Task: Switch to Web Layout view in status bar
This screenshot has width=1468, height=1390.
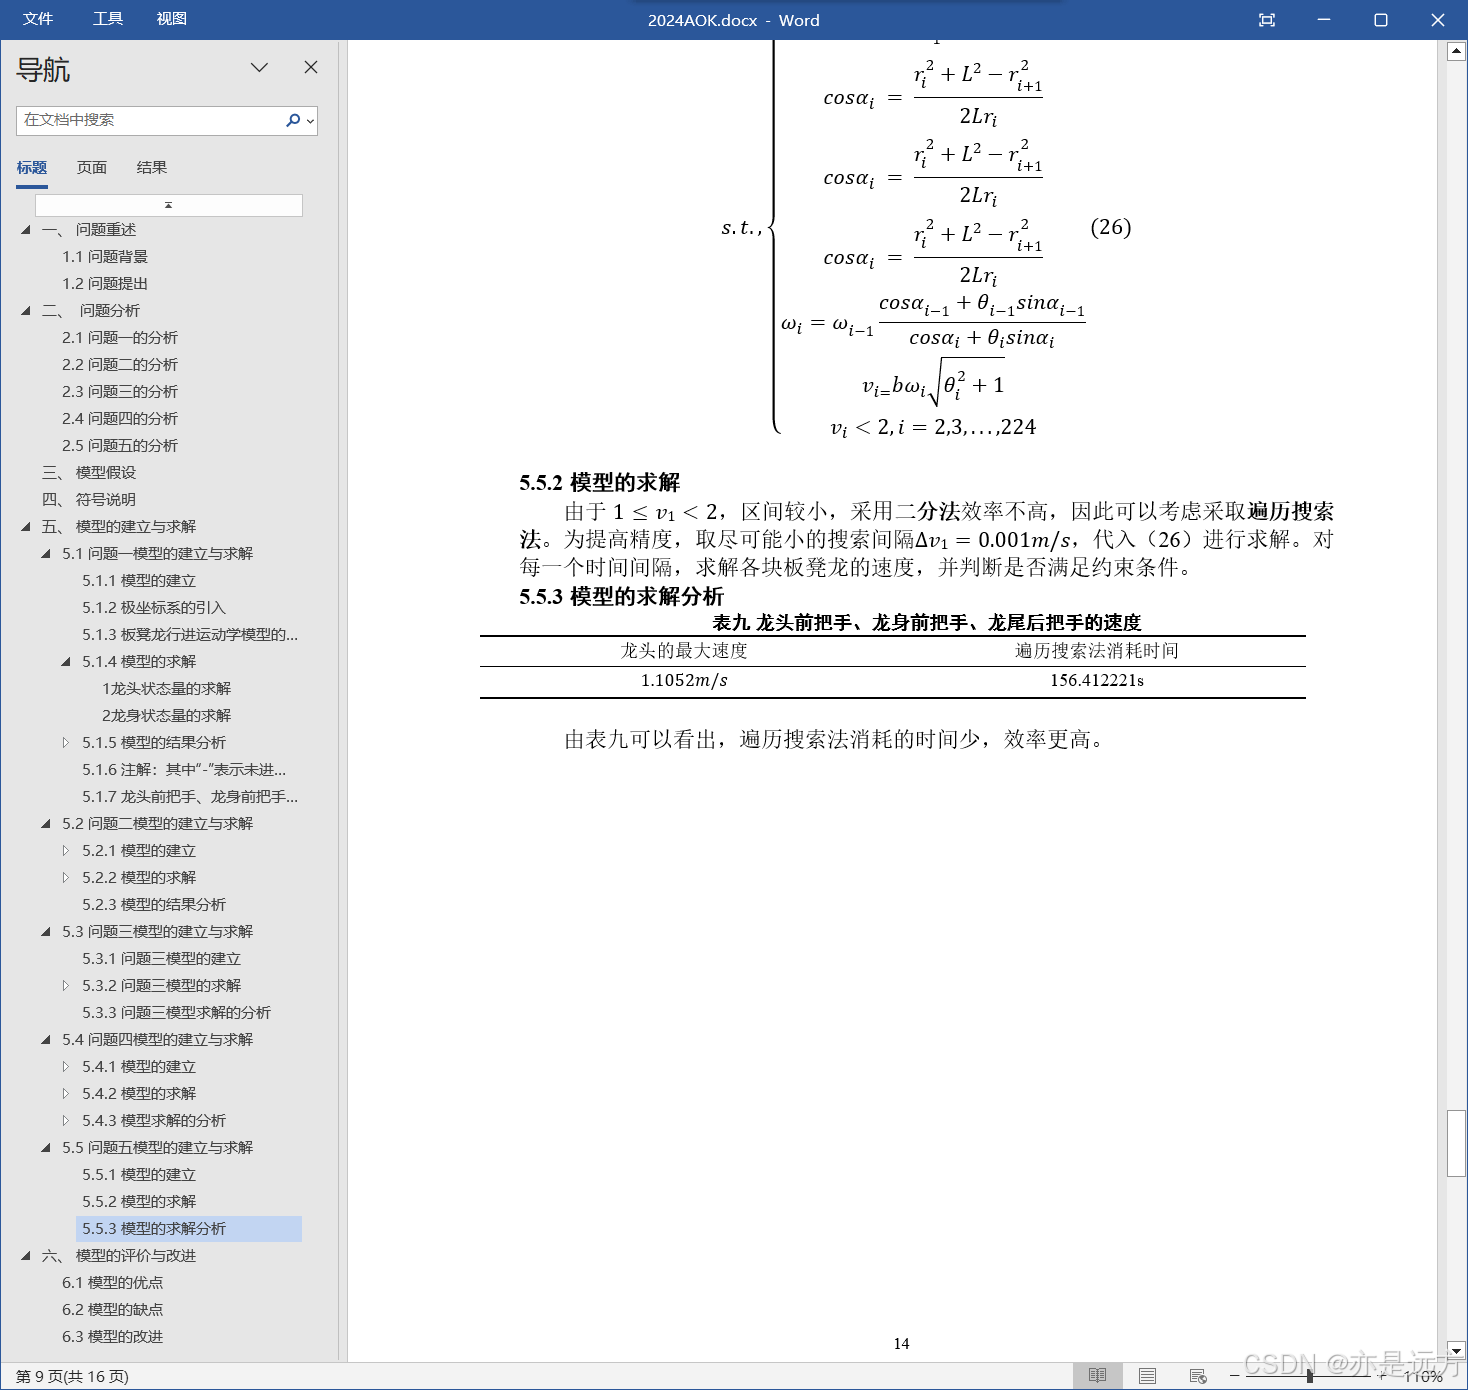Action: click(x=1198, y=1376)
